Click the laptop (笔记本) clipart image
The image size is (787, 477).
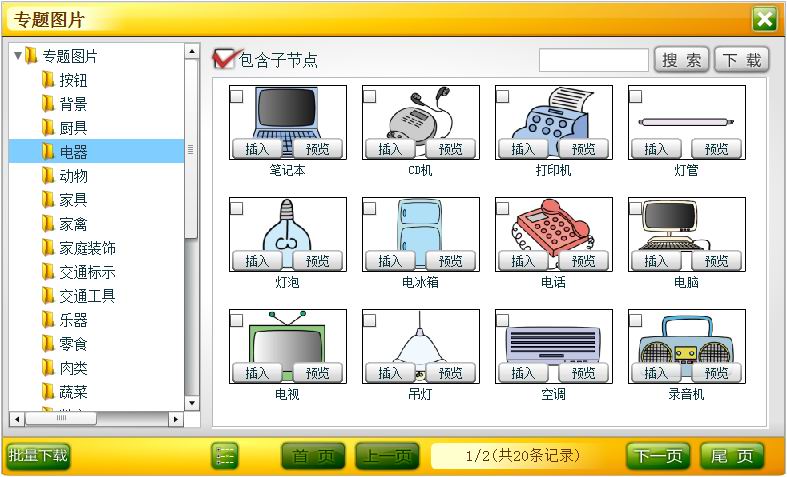(287, 112)
